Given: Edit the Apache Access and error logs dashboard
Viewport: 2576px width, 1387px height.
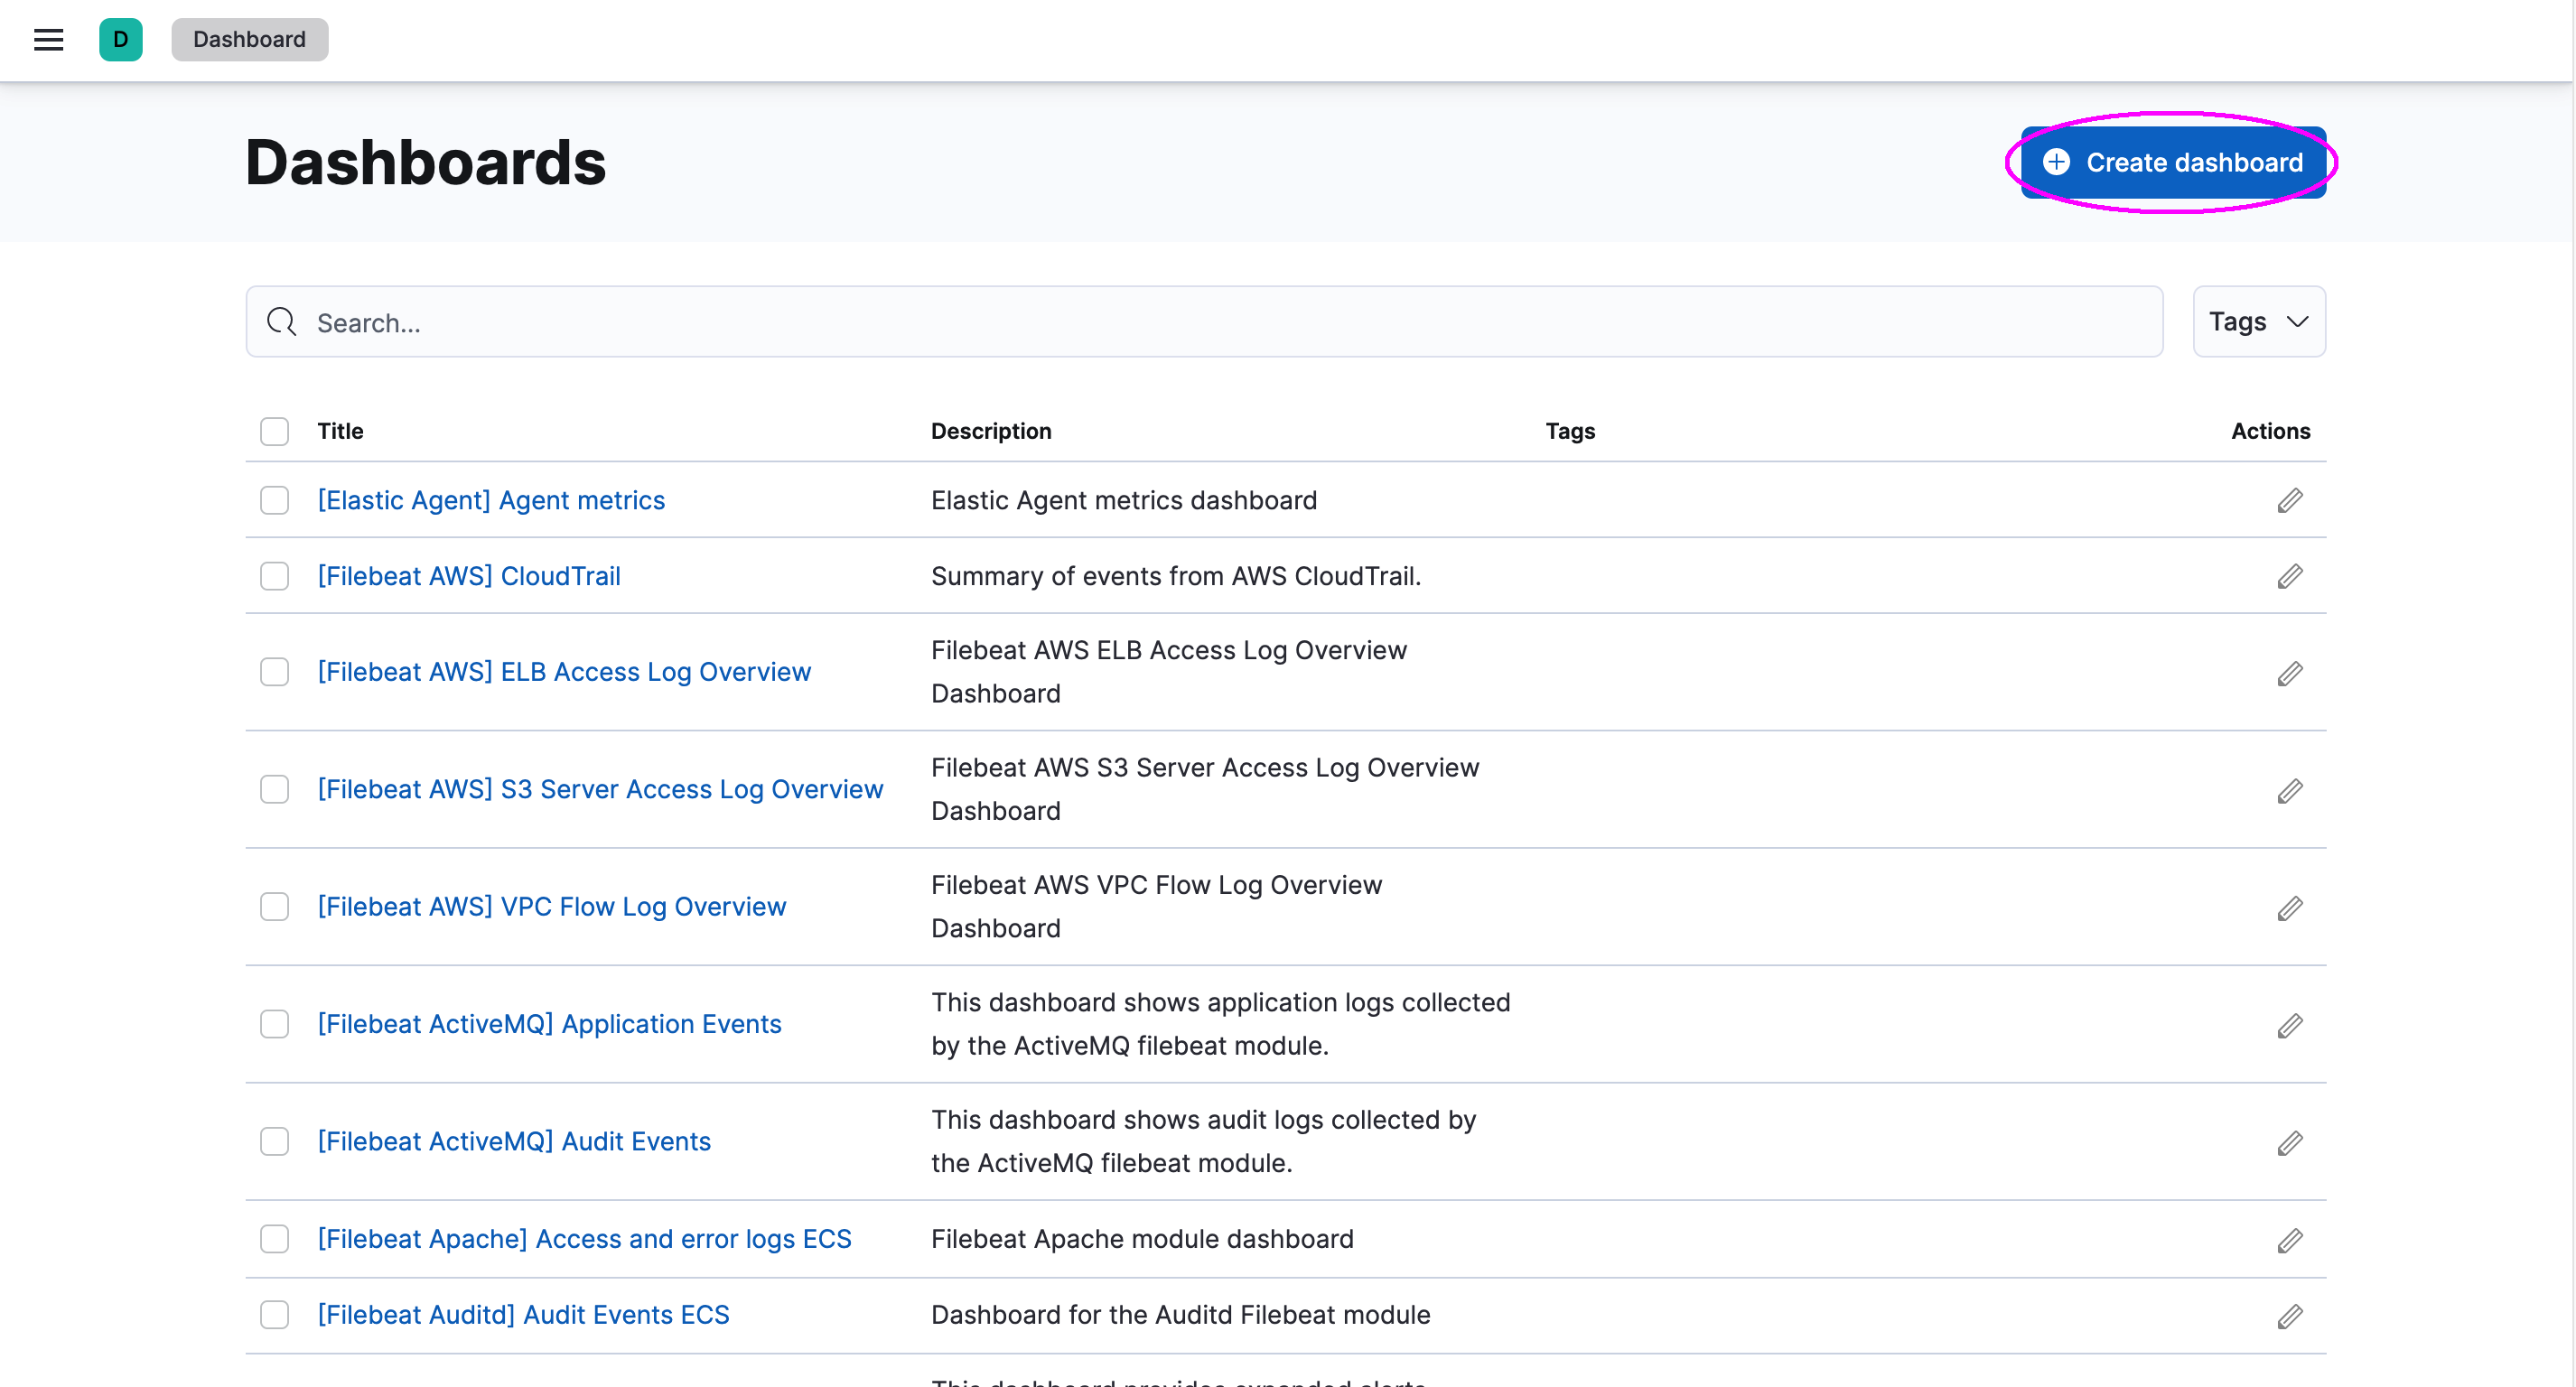Looking at the screenshot, I should 2289,1240.
